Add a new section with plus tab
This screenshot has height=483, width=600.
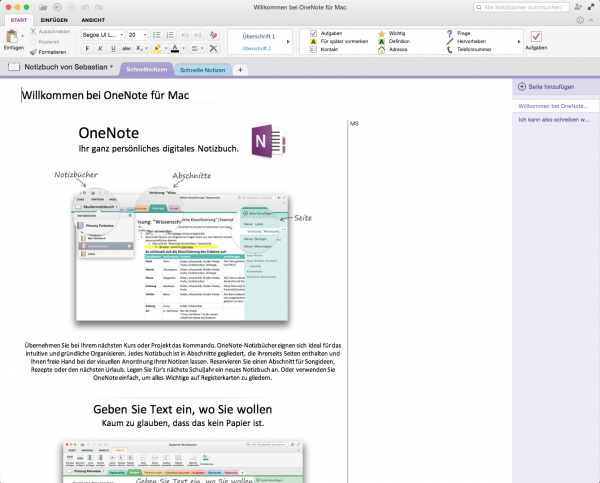click(x=240, y=70)
